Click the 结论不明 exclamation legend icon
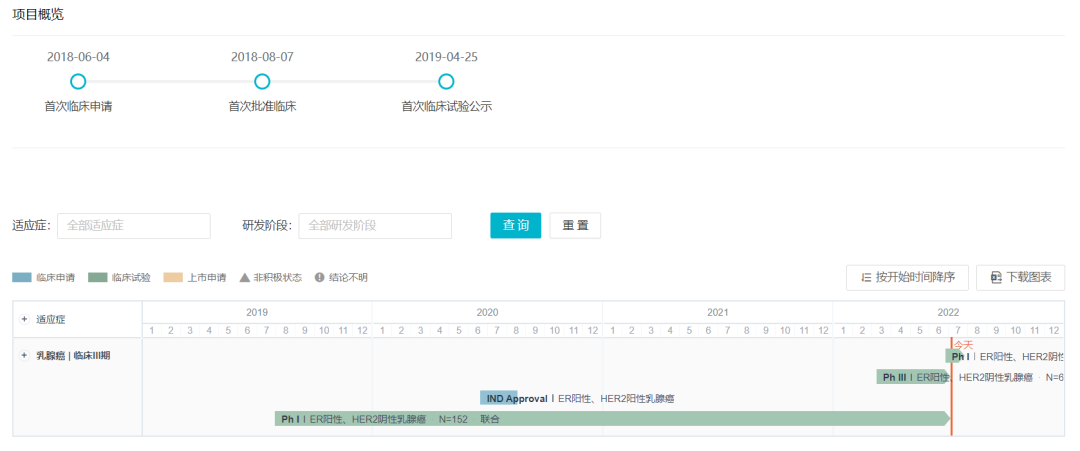 [x=320, y=277]
